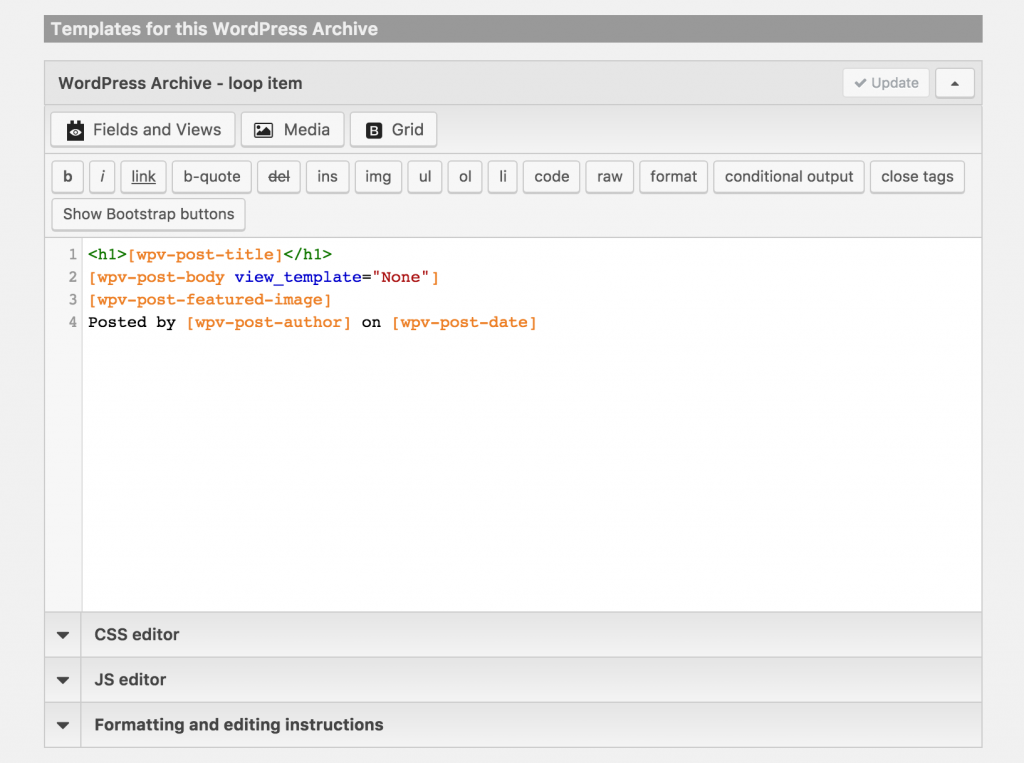Insert list item with li button
Image resolution: width=1024 pixels, height=763 pixels.
coord(503,176)
